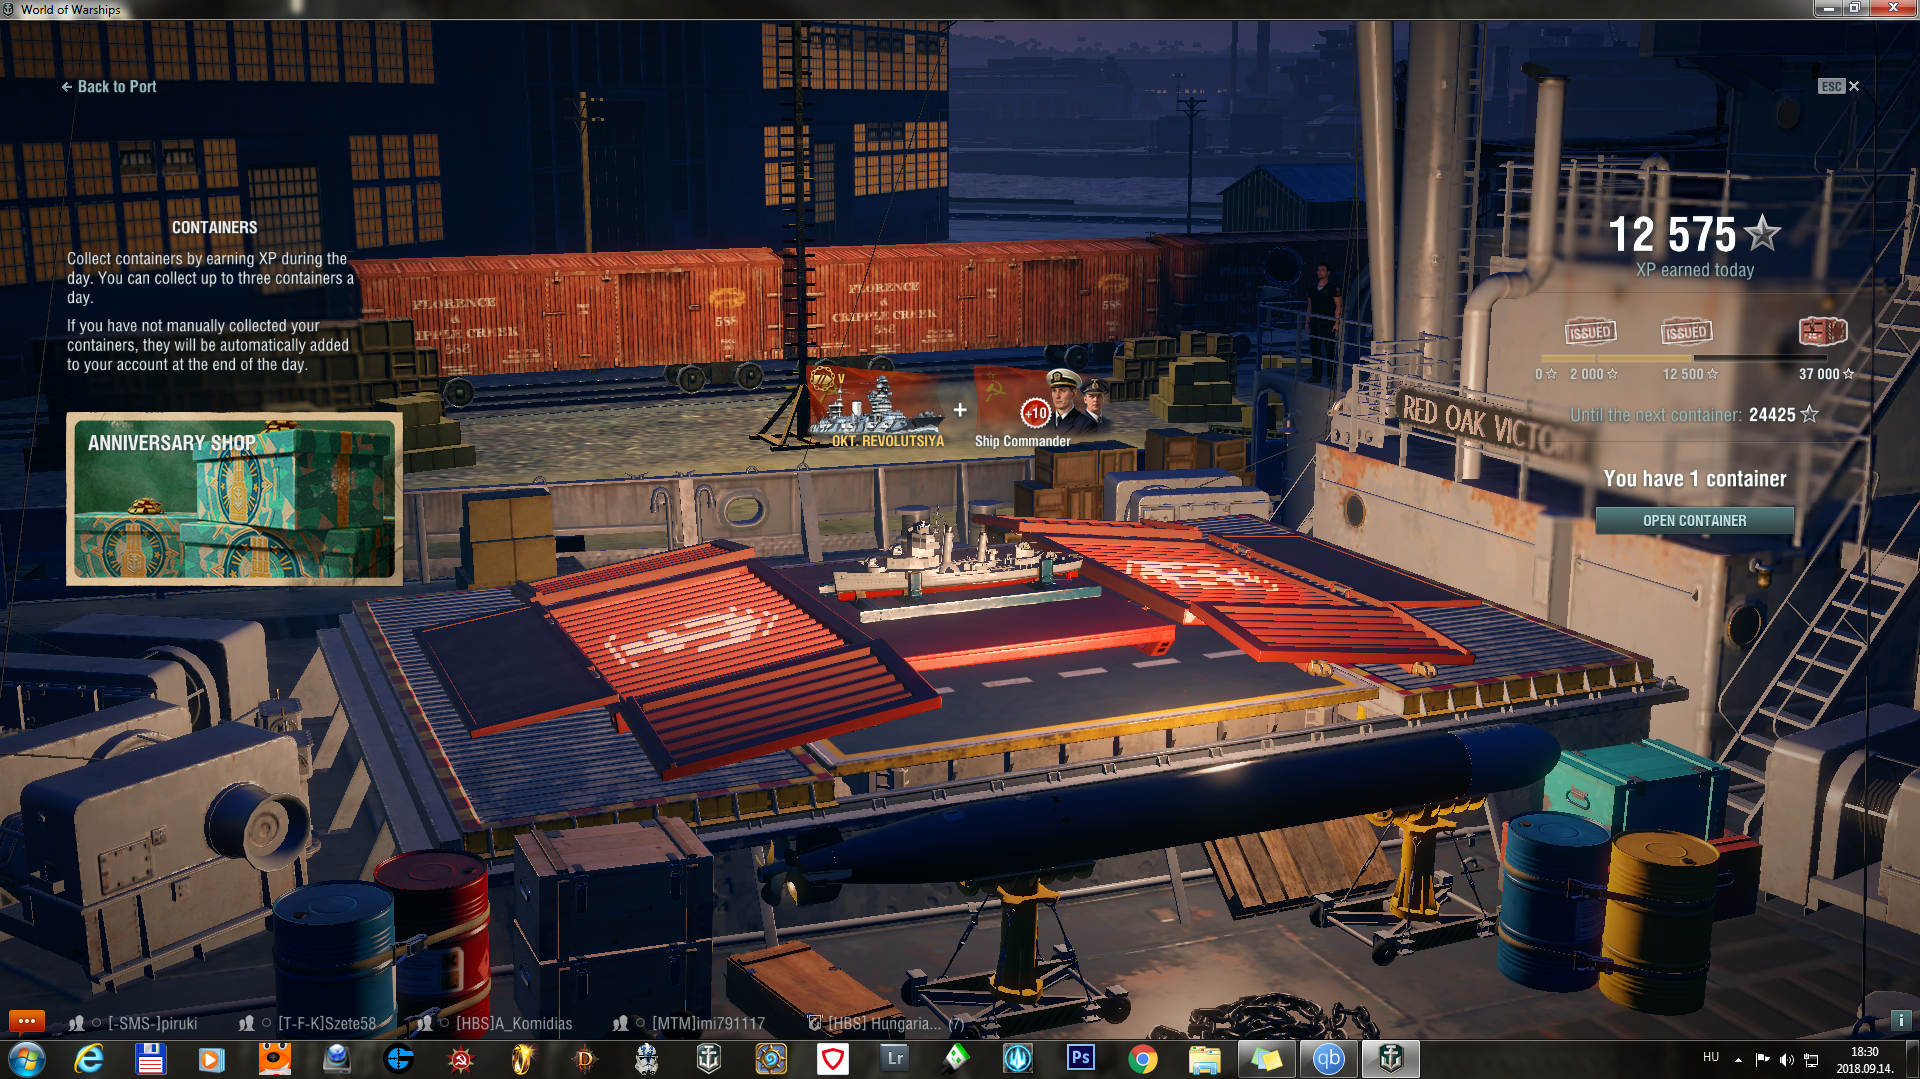Open the orange chat messages button

pyautogui.click(x=27, y=1022)
